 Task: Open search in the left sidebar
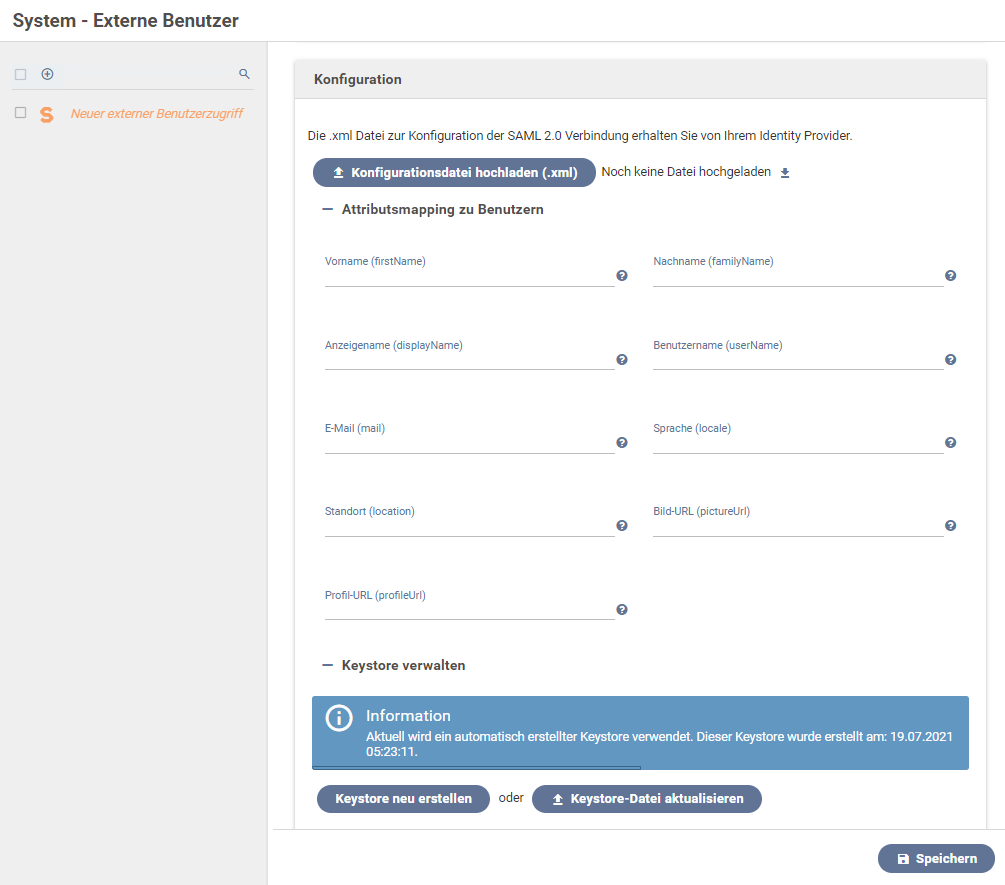coord(244,74)
